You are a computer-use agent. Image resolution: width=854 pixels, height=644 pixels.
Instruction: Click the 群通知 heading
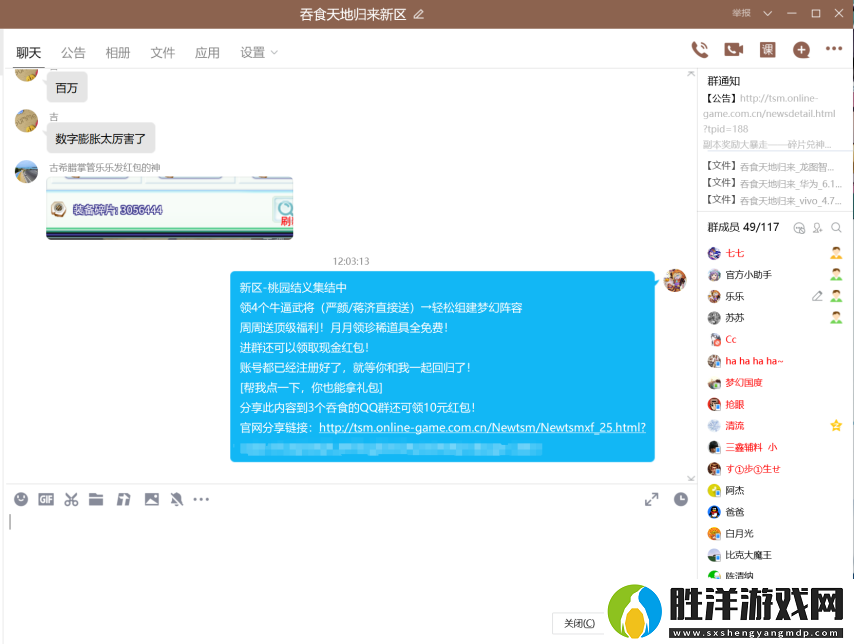[x=723, y=81]
